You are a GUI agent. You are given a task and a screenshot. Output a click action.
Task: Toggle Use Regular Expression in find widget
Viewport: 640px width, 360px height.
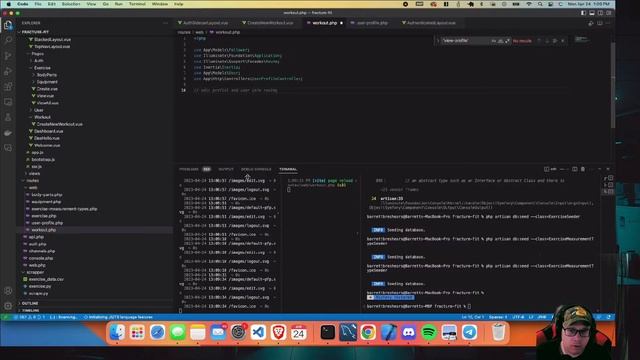coord(507,41)
